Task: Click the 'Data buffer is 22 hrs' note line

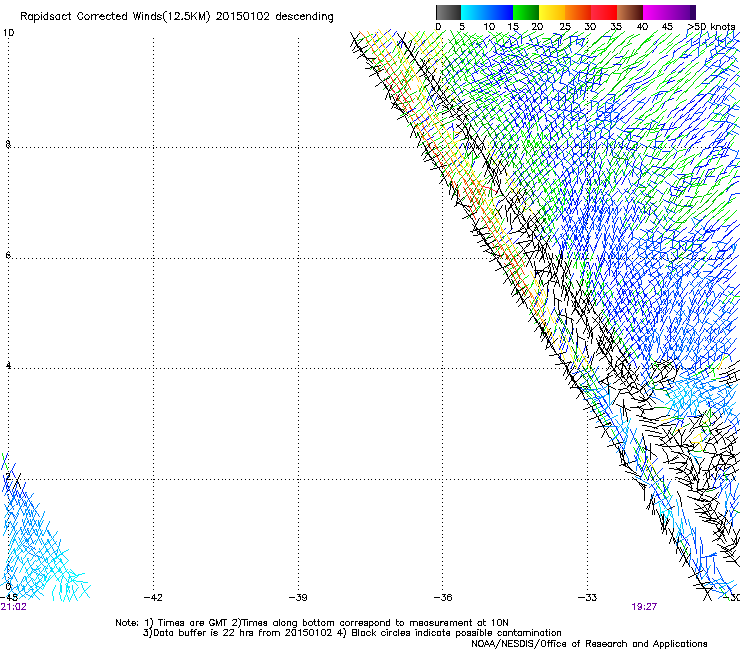Action: pos(352,633)
